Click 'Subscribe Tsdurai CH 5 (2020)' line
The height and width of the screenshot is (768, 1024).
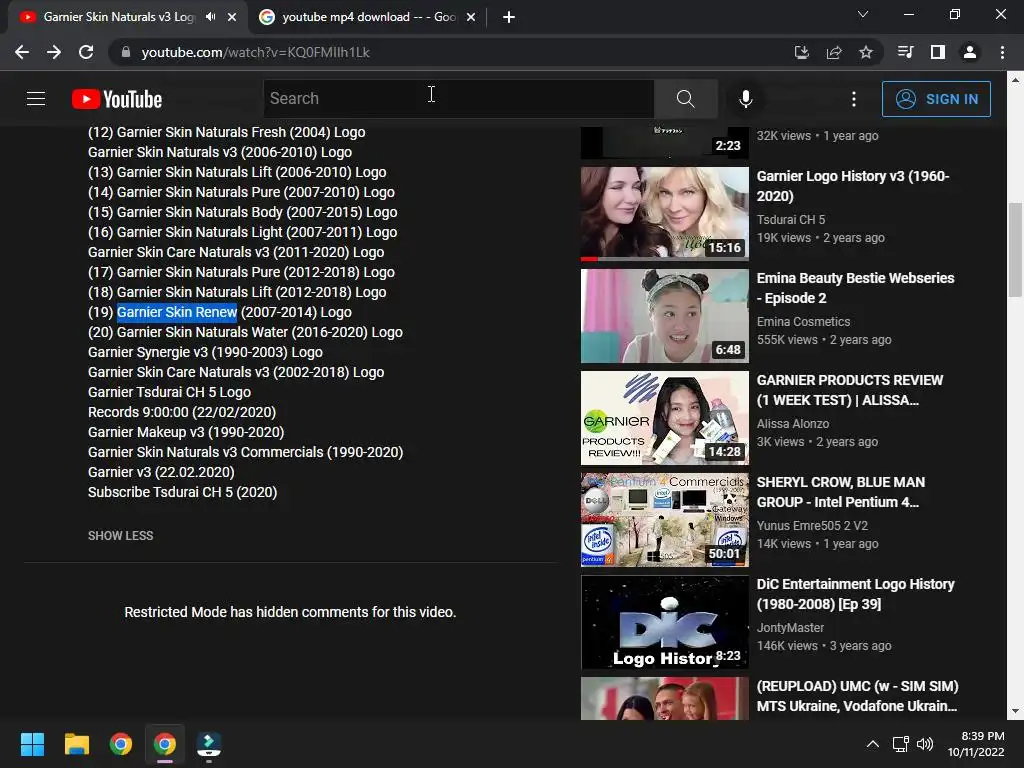point(182,492)
